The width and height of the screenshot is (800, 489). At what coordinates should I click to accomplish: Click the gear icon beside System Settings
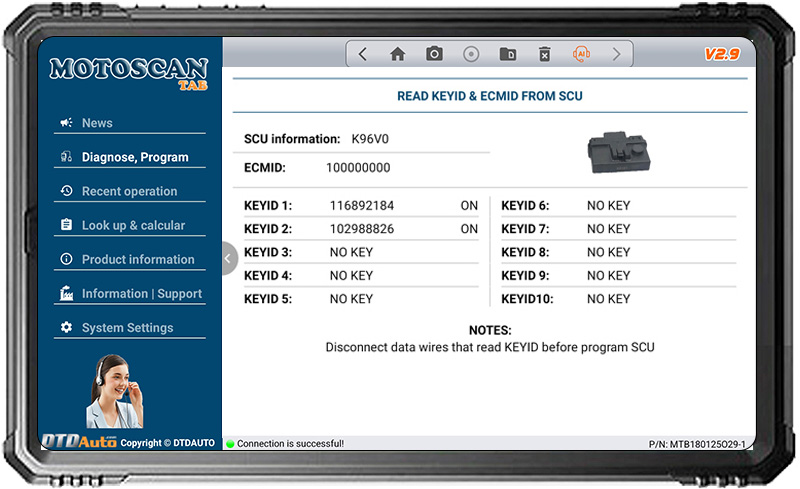[x=66, y=327]
